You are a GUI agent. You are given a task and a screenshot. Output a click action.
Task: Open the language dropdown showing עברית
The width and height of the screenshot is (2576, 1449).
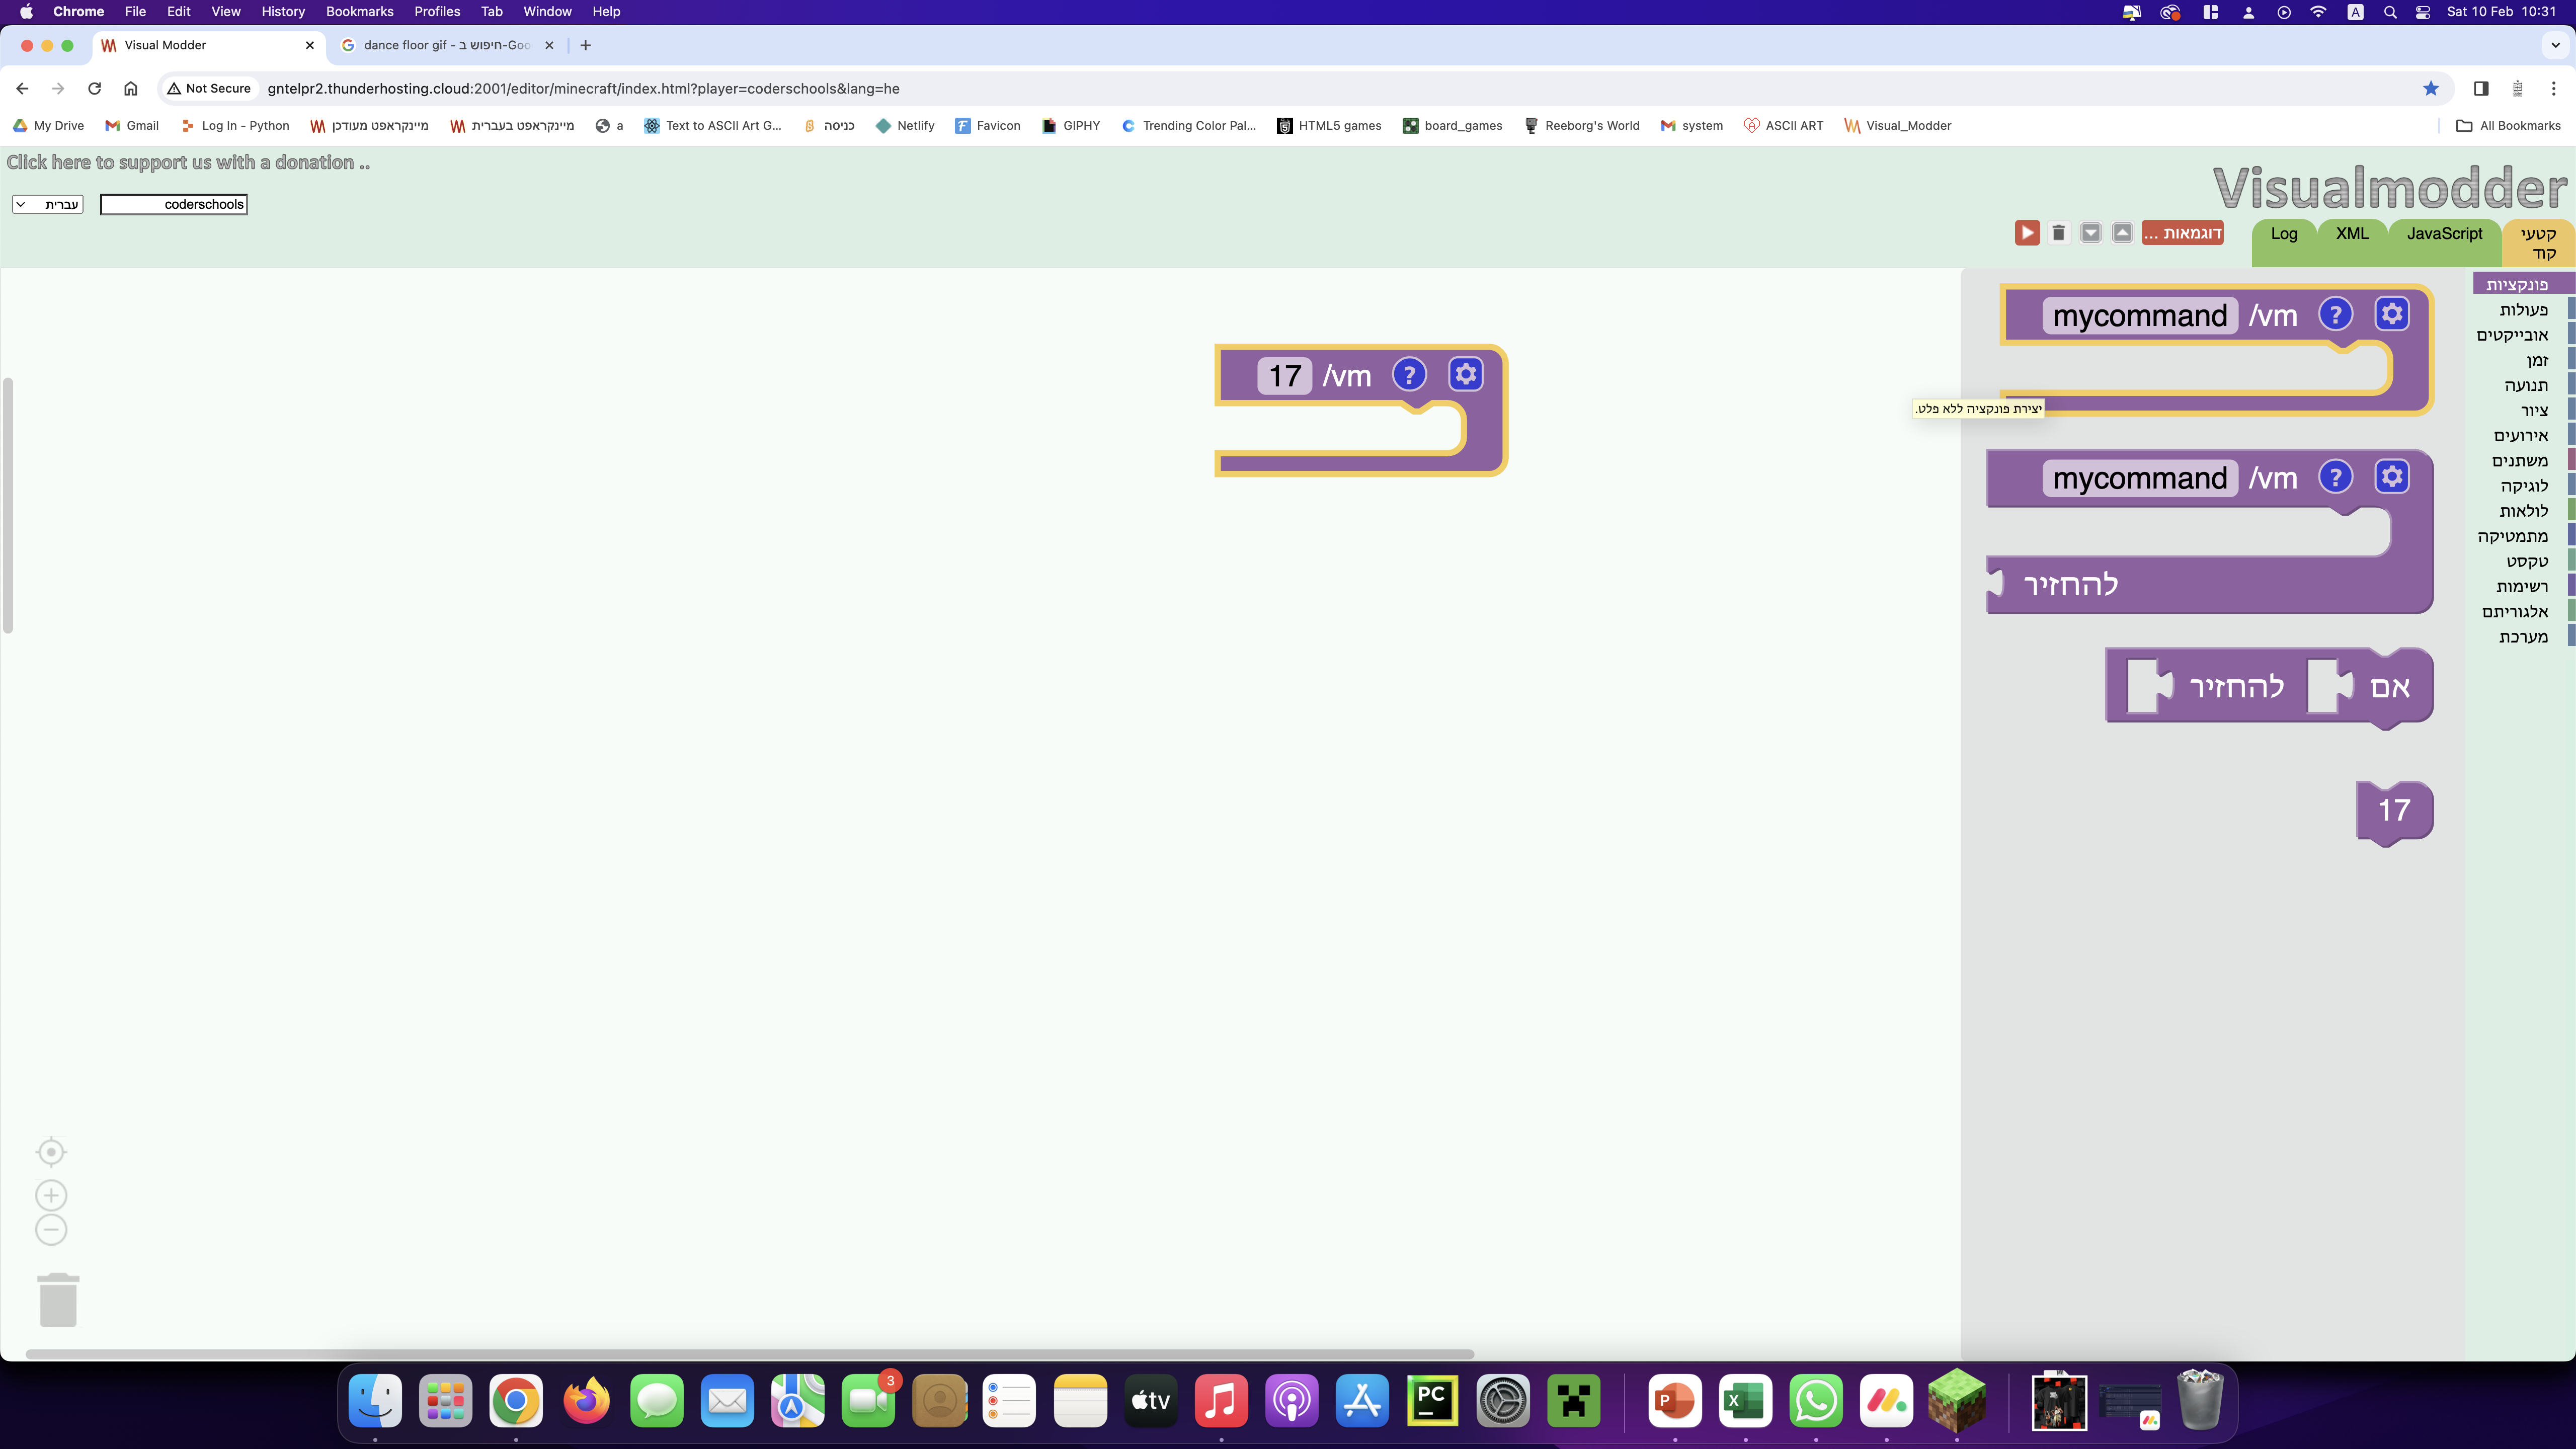point(48,204)
